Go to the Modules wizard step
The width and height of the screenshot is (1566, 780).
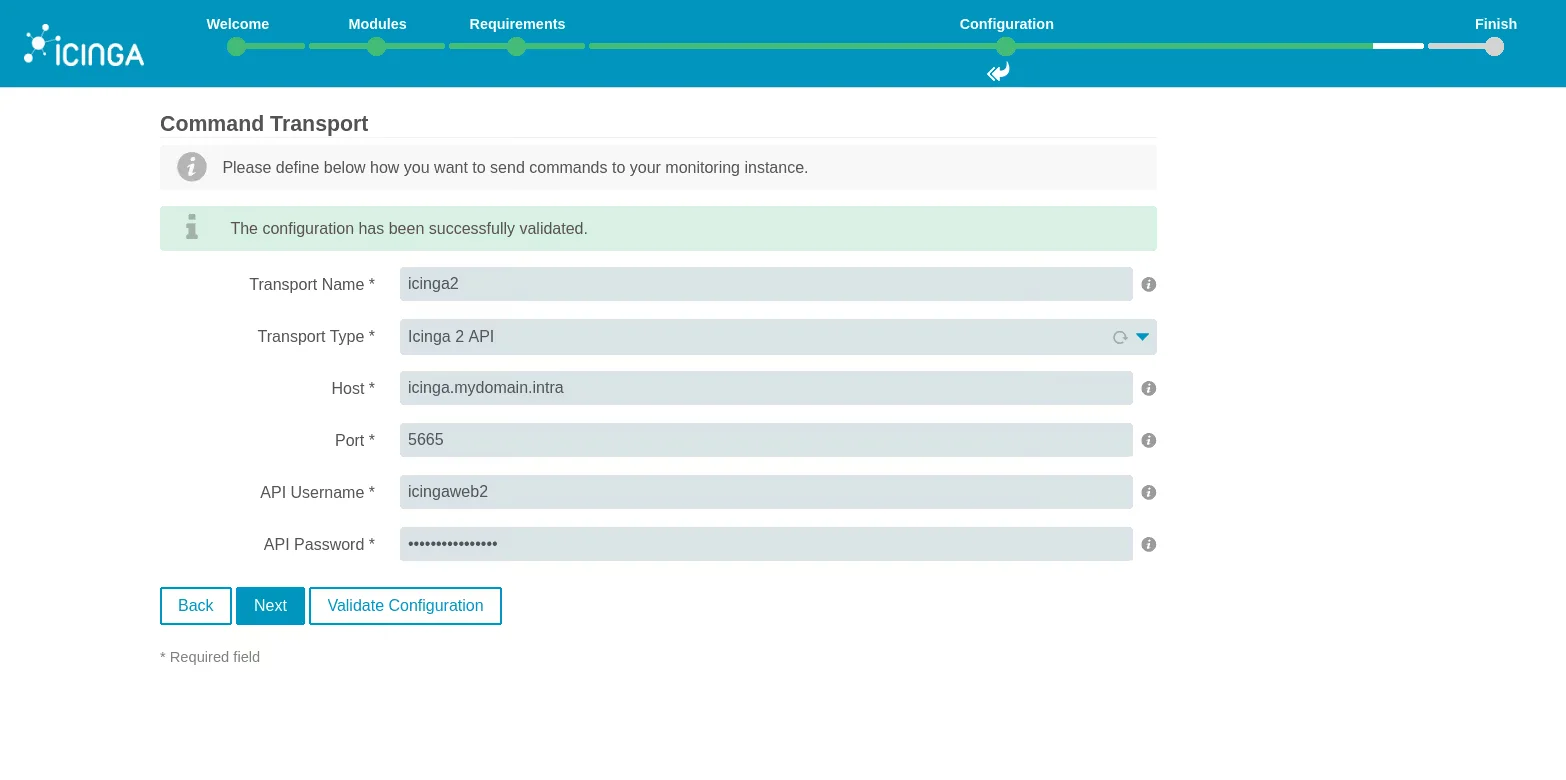[x=377, y=46]
